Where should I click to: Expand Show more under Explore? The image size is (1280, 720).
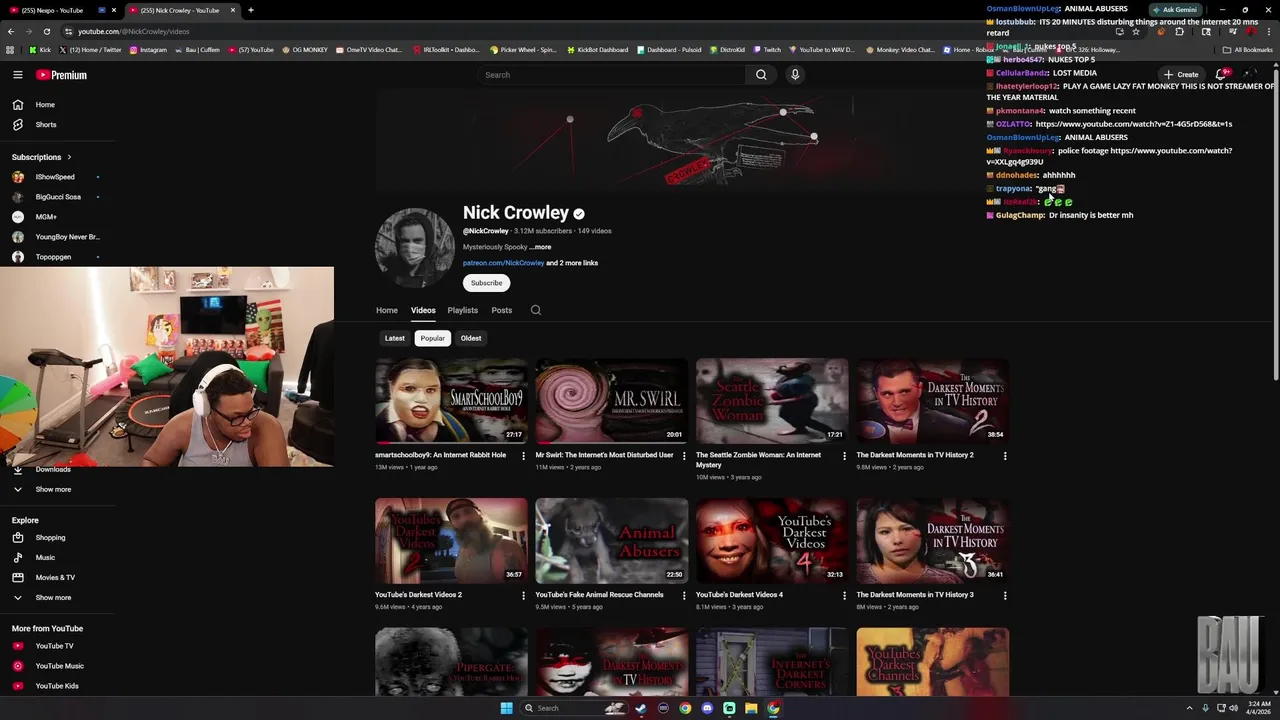[53, 598]
